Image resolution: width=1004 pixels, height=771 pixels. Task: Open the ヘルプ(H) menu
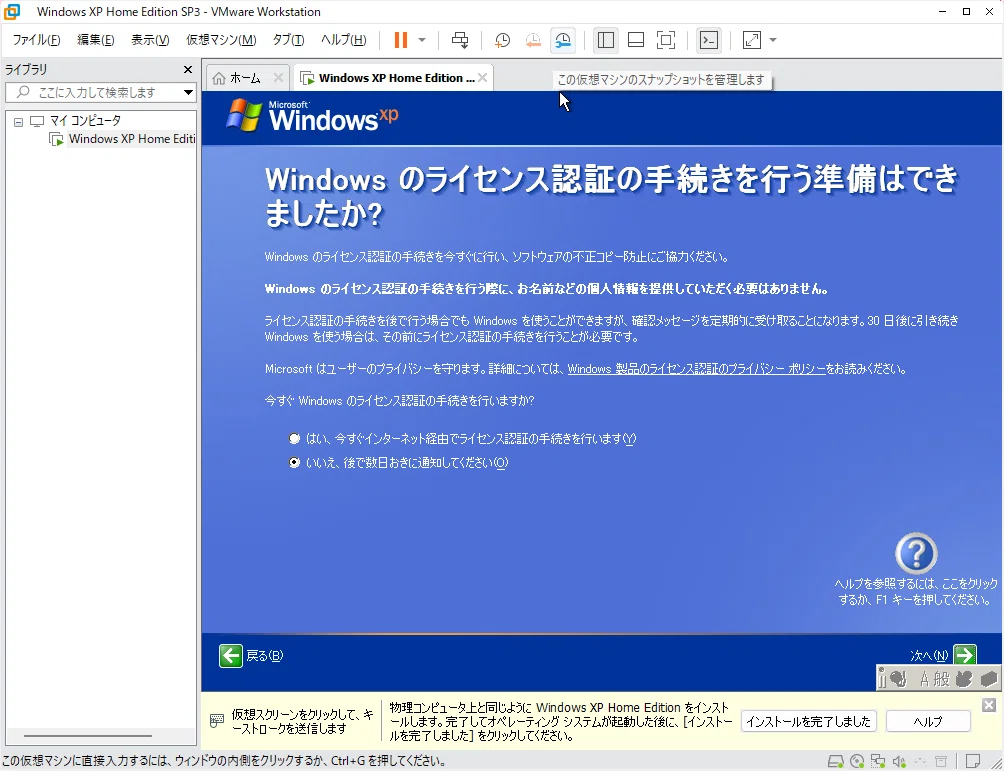[343, 40]
